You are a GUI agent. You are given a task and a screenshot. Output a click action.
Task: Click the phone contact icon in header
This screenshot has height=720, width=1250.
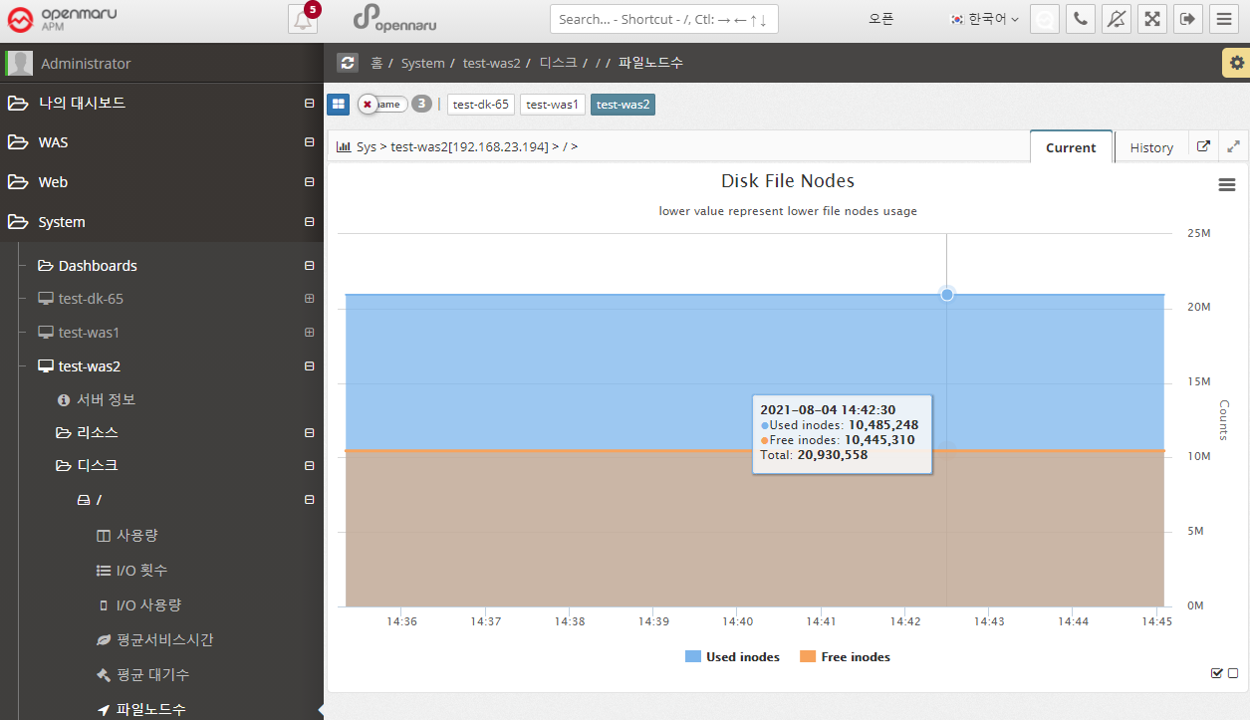(x=1080, y=19)
